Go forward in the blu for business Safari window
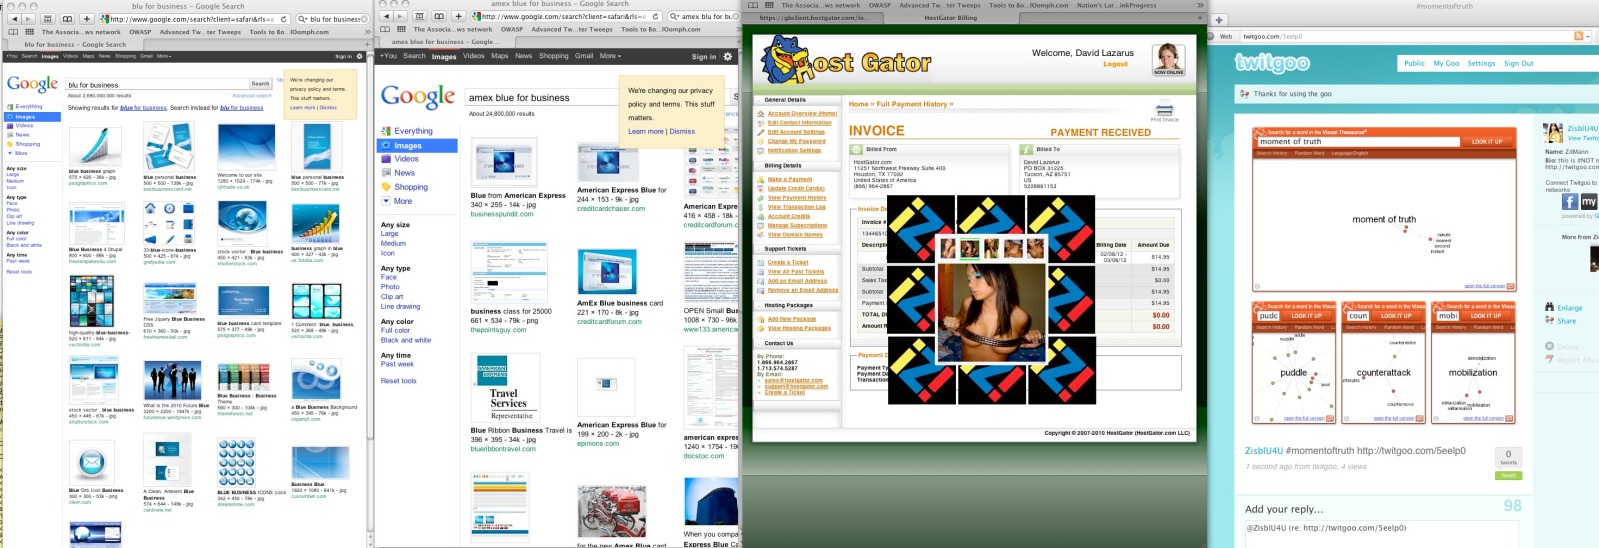1599x548 pixels. (28, 18)
